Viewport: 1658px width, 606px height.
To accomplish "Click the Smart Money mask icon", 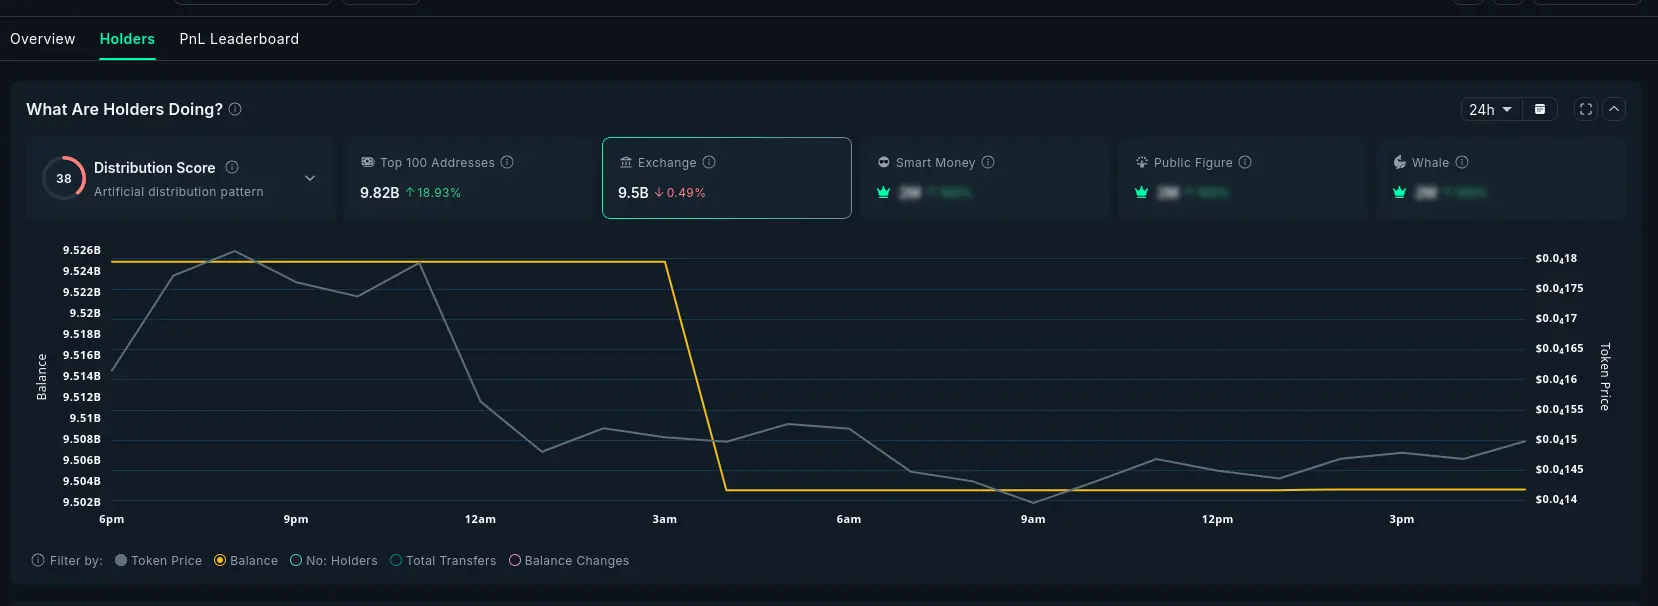I will click(884, 162).
